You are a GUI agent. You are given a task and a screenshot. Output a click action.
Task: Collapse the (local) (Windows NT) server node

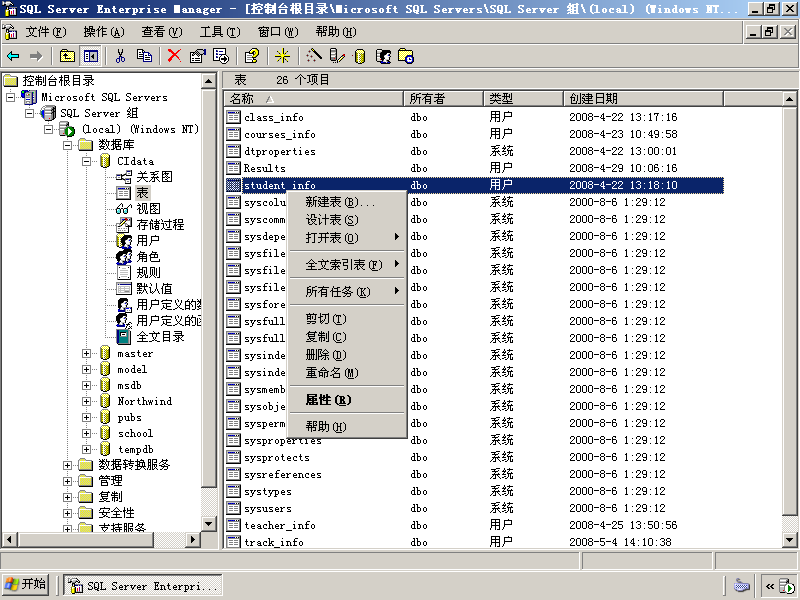pyautogui.click(x=48, y=129)
